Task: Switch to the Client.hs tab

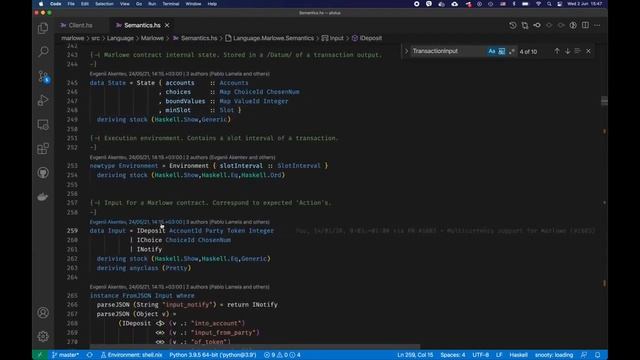Action: 80,25
